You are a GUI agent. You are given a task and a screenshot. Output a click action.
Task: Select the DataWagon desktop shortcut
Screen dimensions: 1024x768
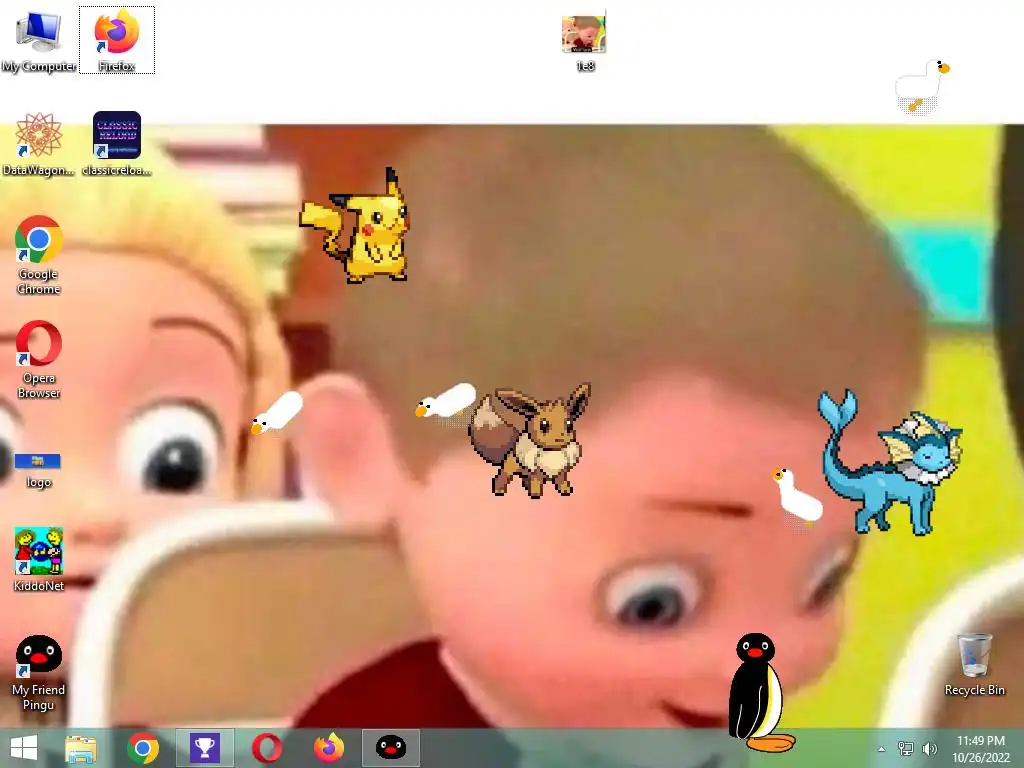tap(39, 144)
